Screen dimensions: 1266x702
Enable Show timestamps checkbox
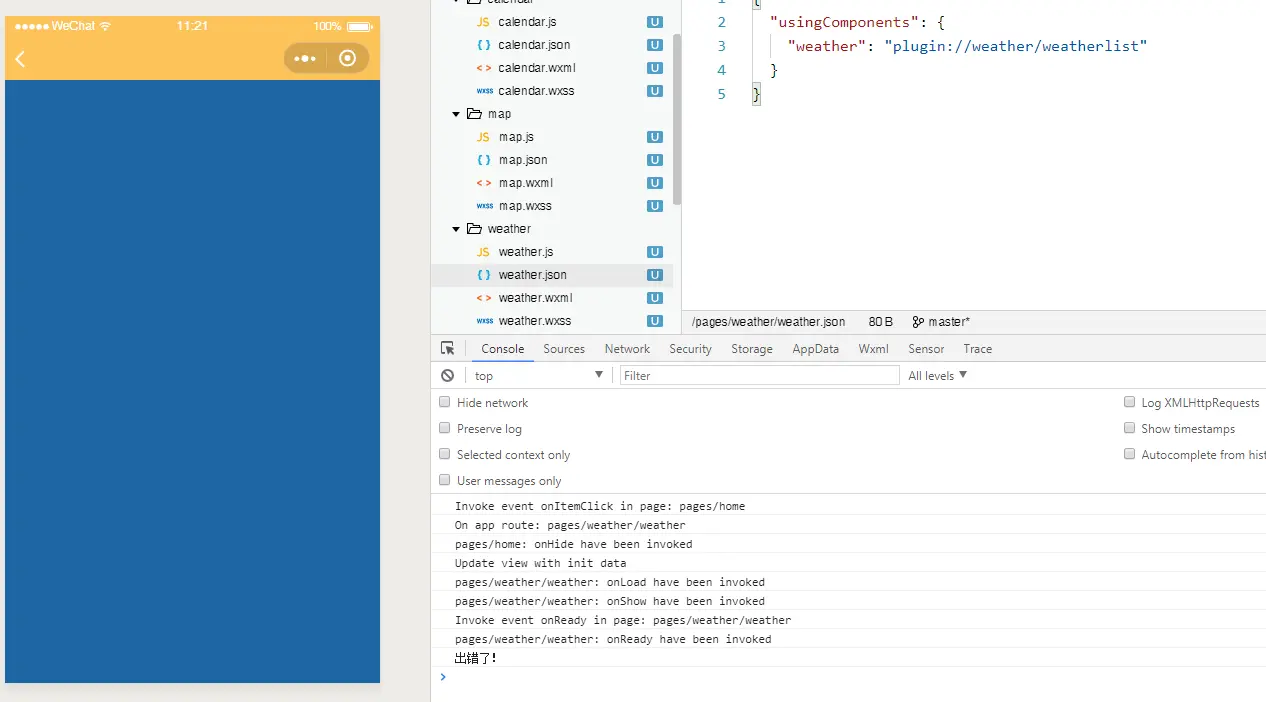pyautogui.click(x=1129, y=428)
